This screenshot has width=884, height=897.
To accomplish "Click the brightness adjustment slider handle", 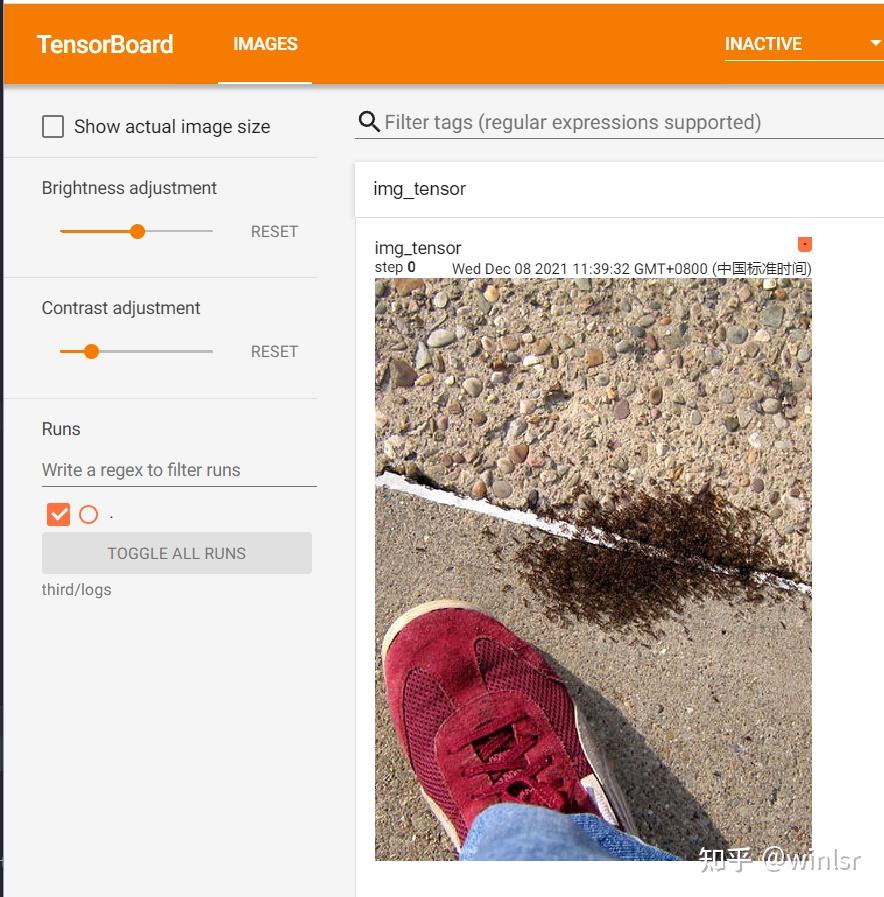I will [137, 231].
